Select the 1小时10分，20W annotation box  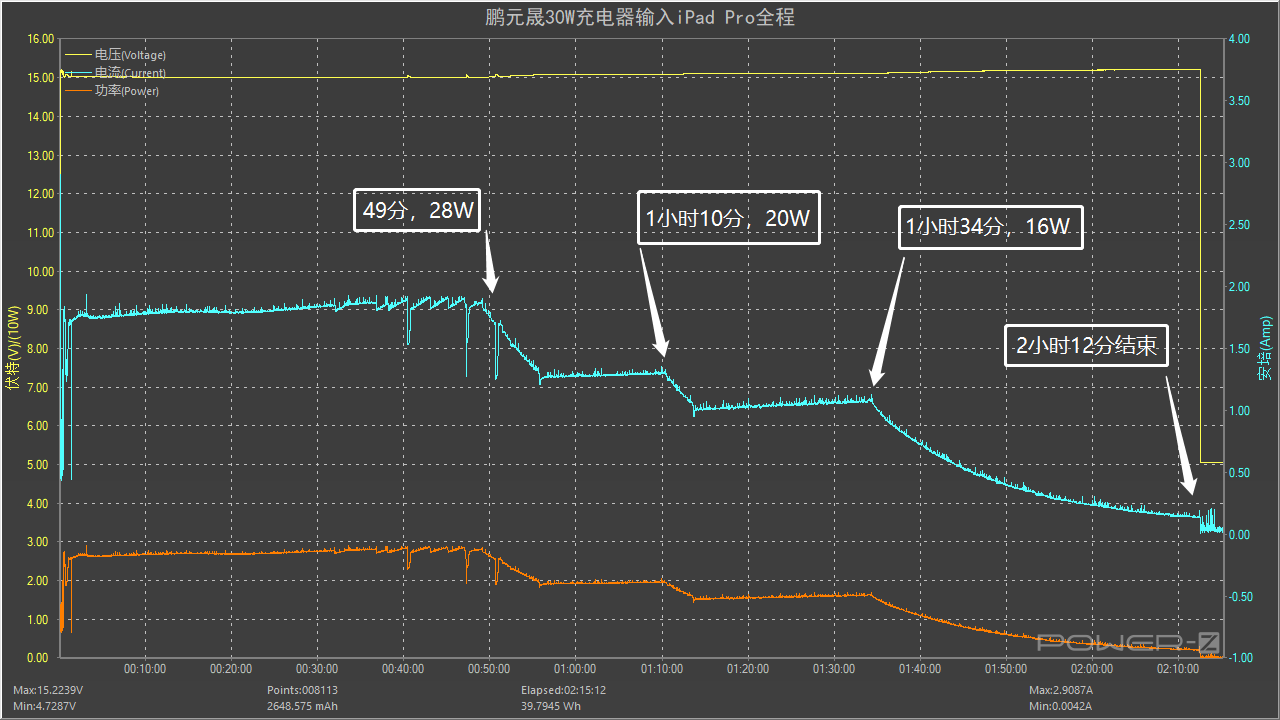coord(729,217)
